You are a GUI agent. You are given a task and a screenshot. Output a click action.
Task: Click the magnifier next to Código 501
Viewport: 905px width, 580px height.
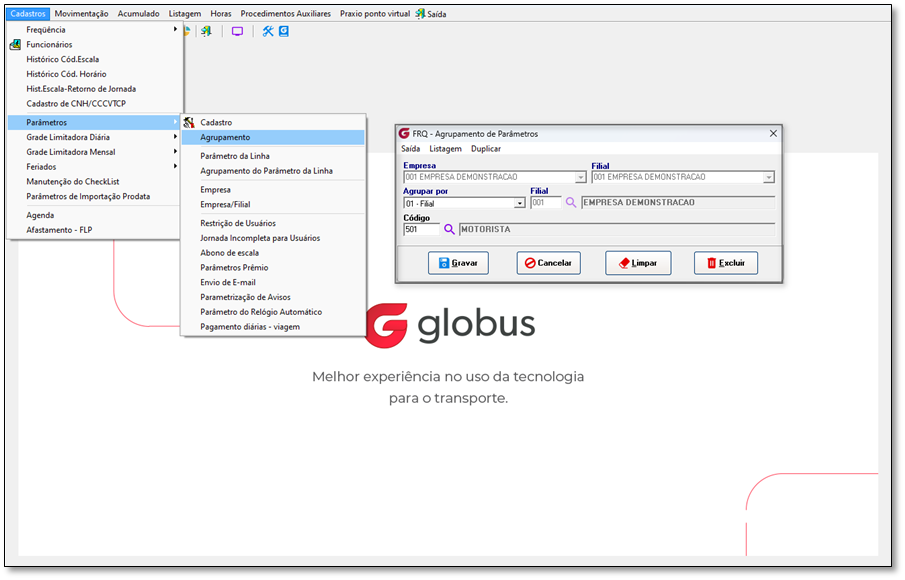coord(449,229)
